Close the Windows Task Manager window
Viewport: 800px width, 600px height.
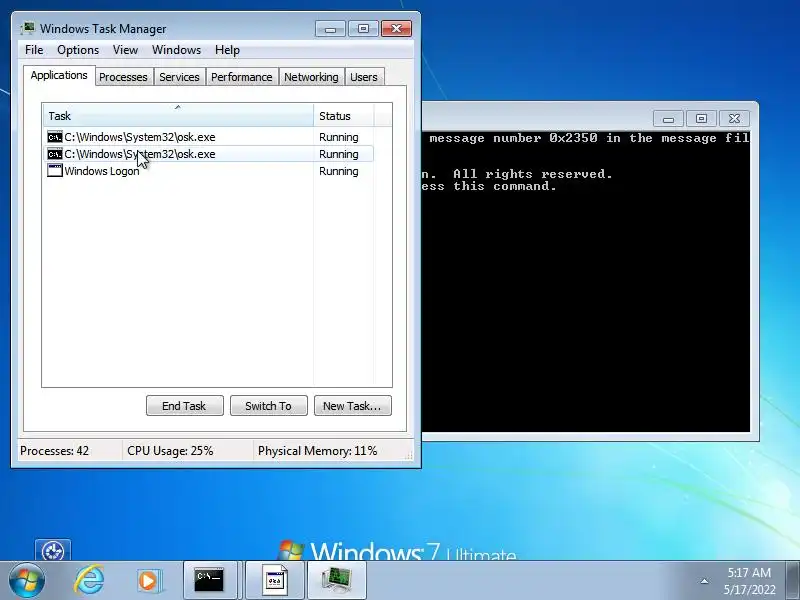pos(396,29)
